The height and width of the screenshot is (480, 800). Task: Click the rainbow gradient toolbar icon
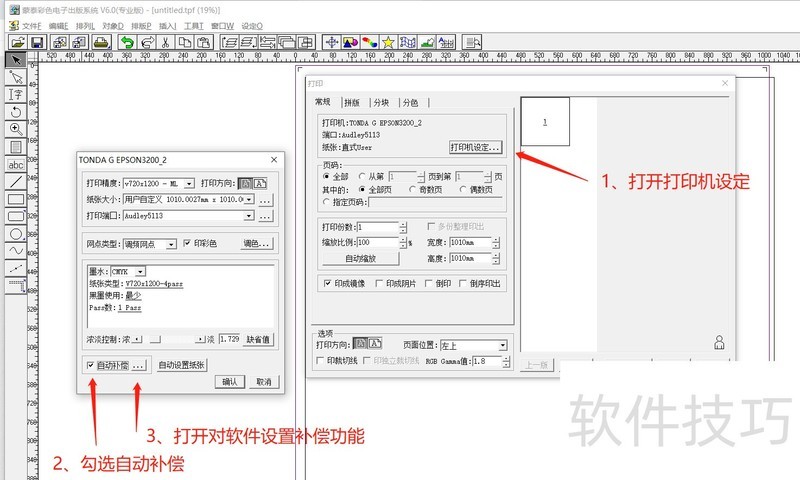tap(369, 42)
